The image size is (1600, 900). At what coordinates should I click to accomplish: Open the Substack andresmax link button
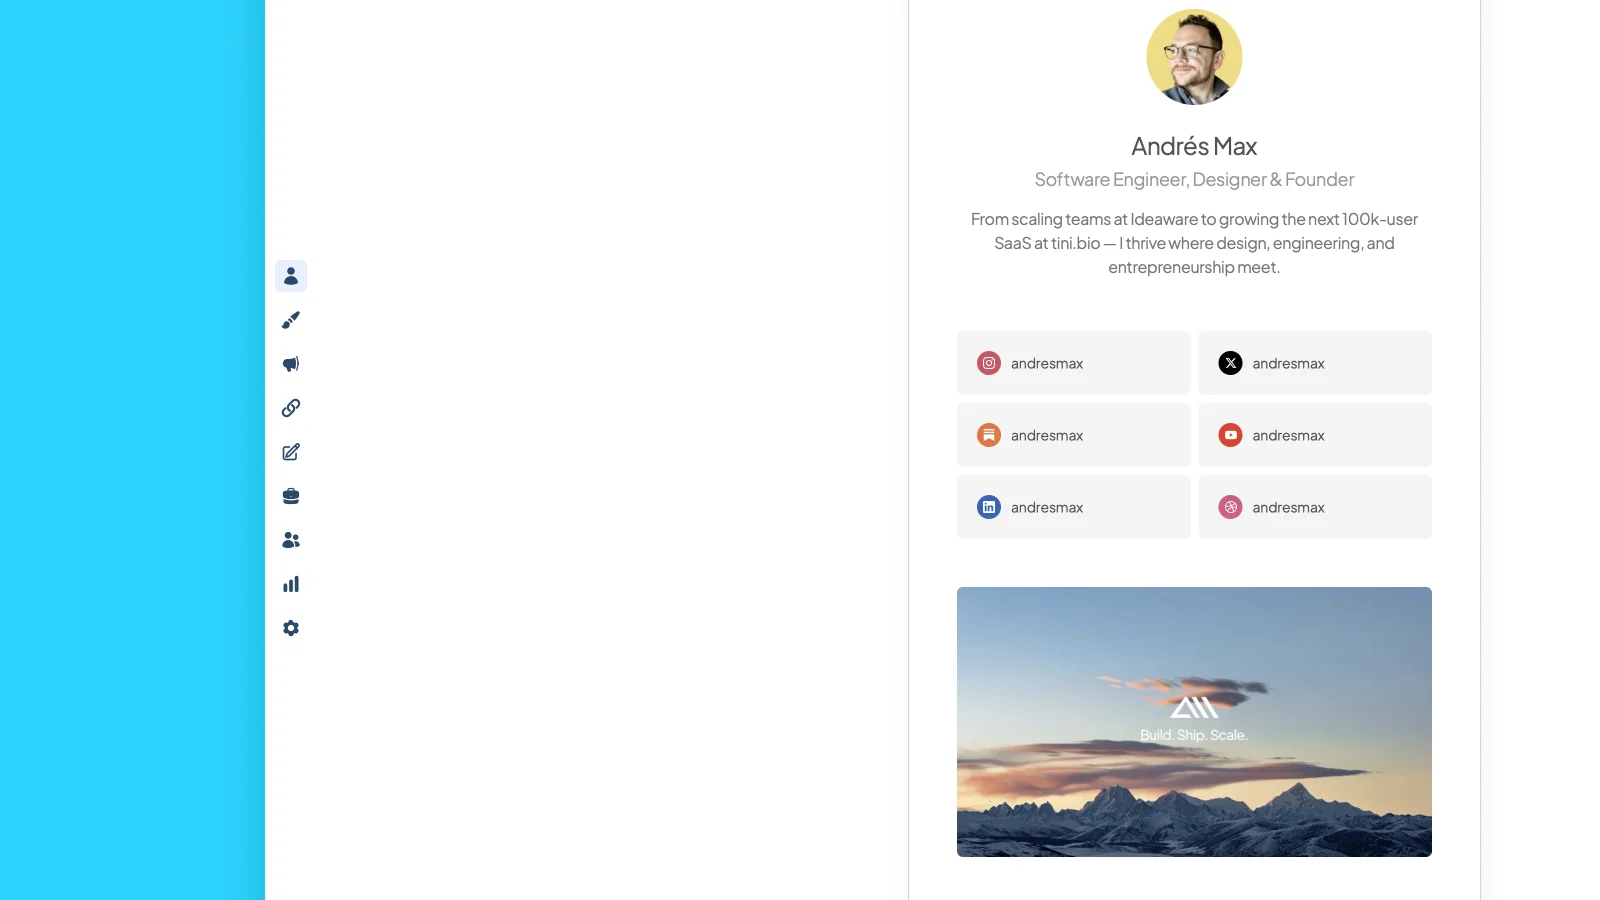pos(1073,435)
